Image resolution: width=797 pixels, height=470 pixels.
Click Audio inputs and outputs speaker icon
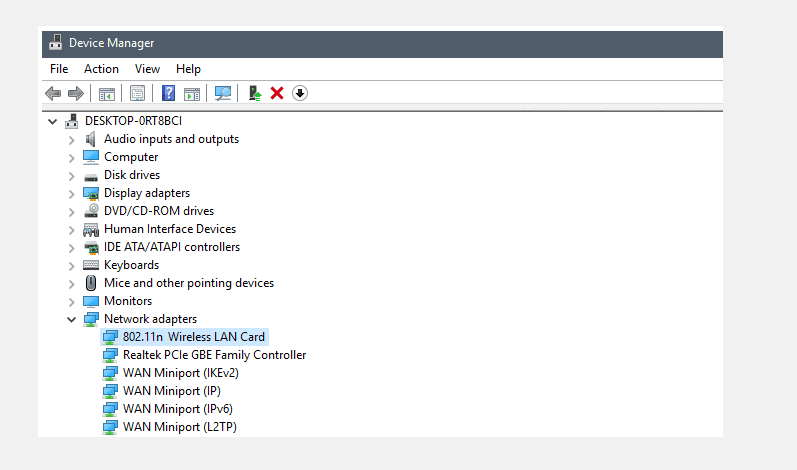click(90, 139)
